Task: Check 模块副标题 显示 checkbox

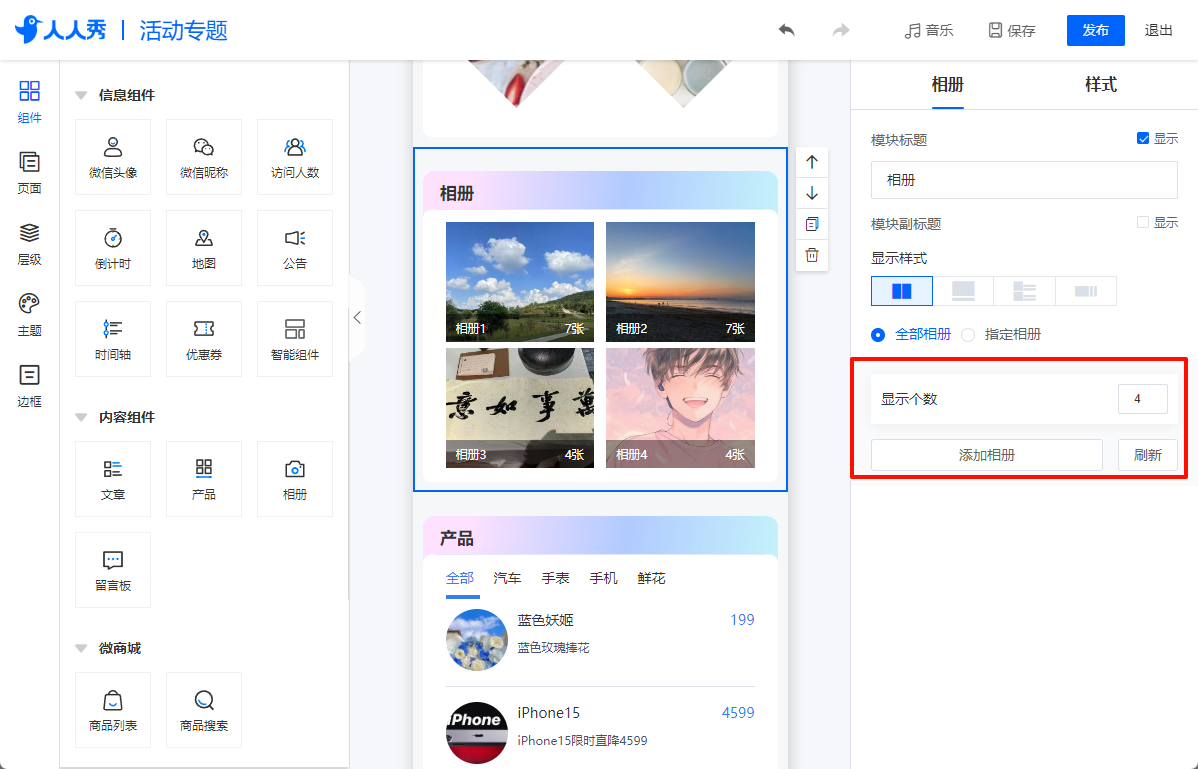Action: point(1143,222)
